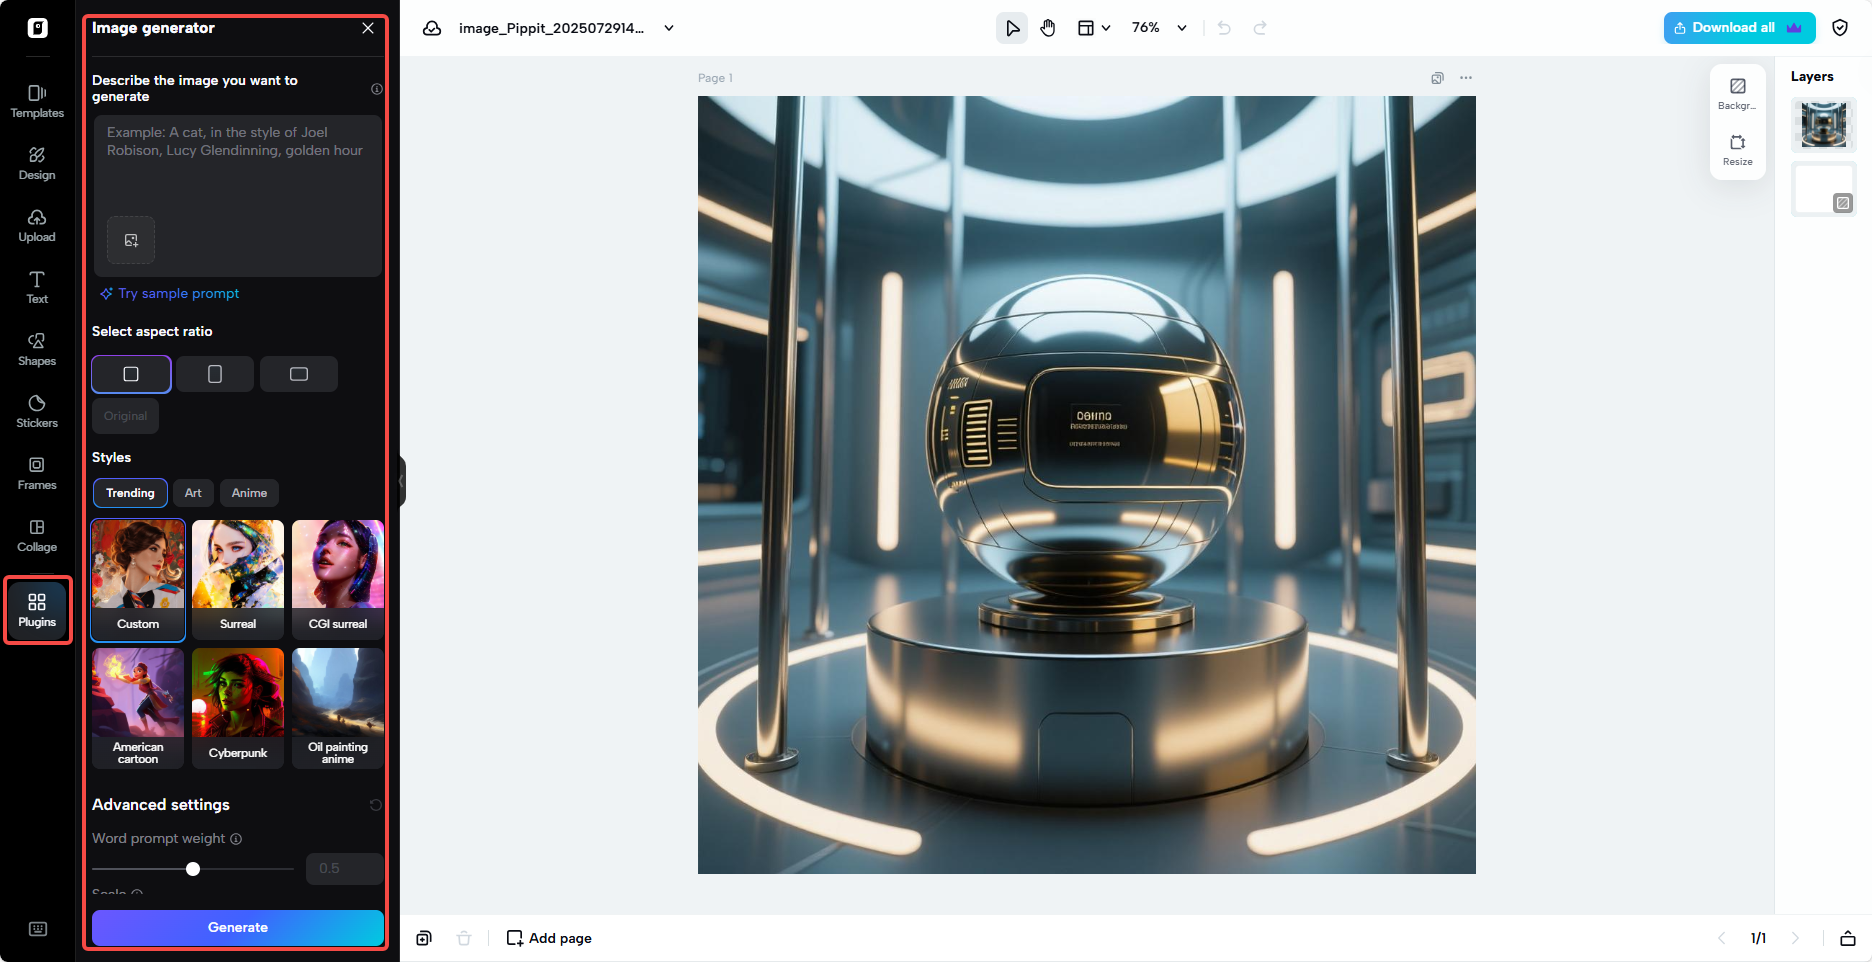Delete page using trash icon
Image resolution: width=1872 pixels, height=962 pixels.
(x=464, y=938)
